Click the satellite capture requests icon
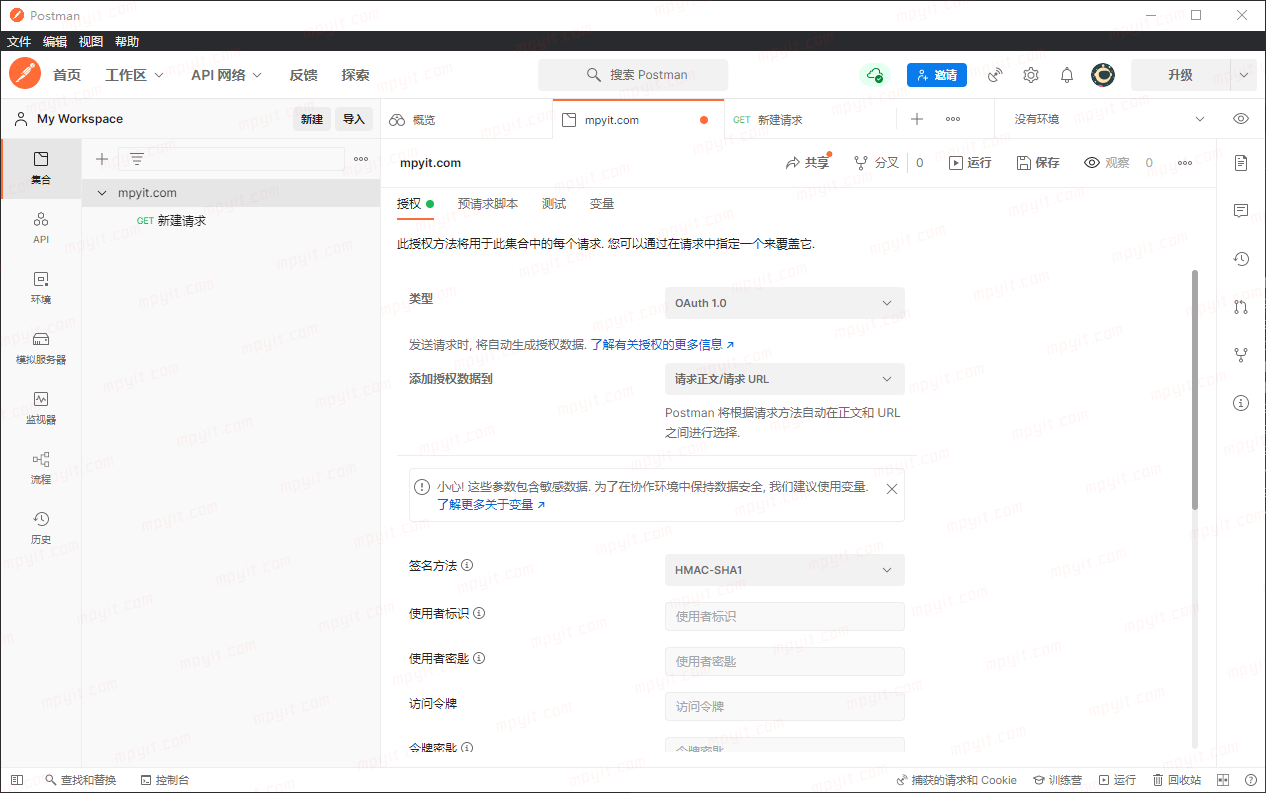This screenshot has height=793, width=1266. [x=995, y=75]
